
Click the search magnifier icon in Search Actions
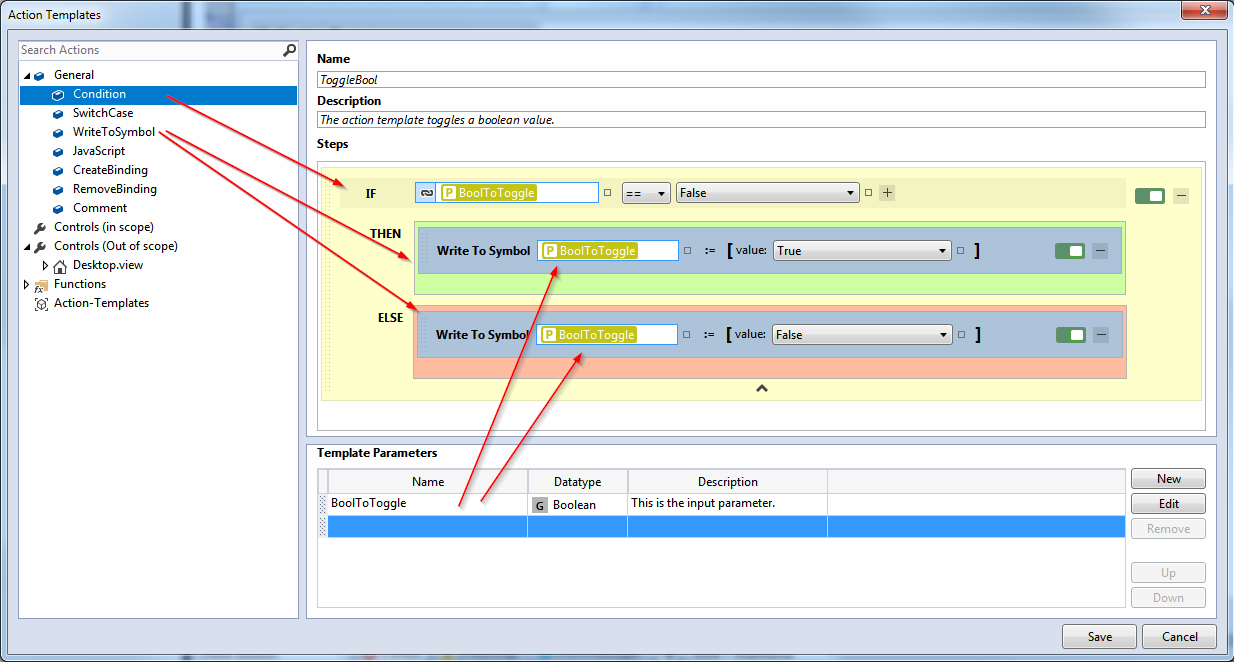289,50
